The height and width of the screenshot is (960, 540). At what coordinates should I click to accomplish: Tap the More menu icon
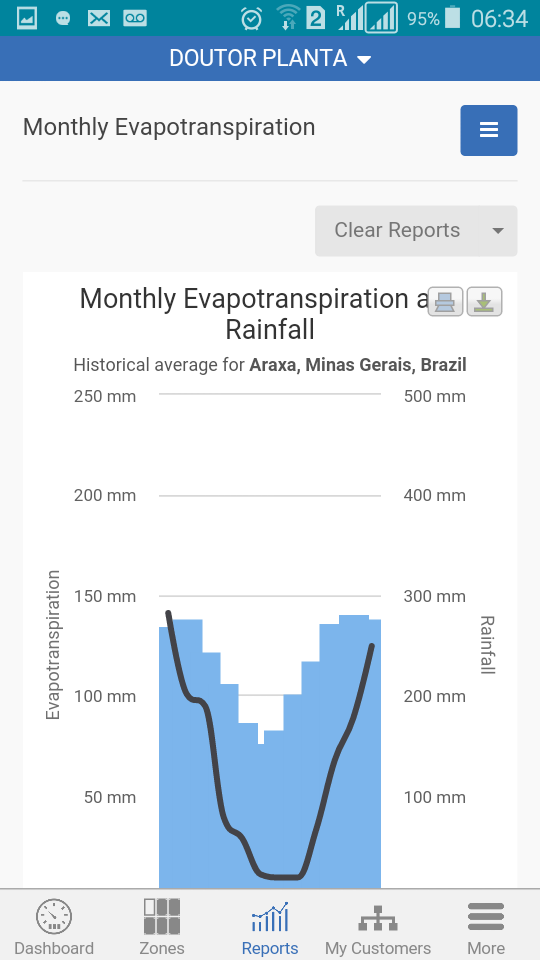[x=486, y=917]
